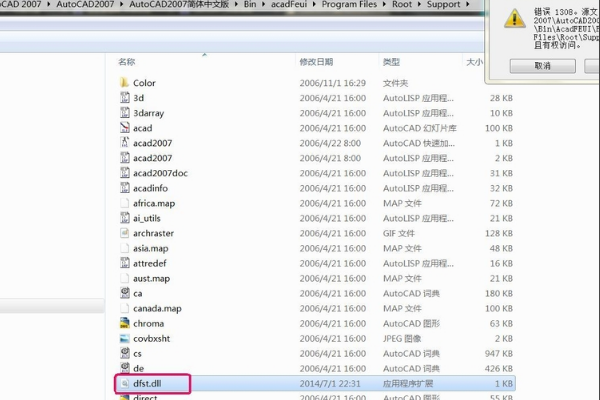Select the aust.map file icon
Screen dimensions: 600x400
pos(125,278)
